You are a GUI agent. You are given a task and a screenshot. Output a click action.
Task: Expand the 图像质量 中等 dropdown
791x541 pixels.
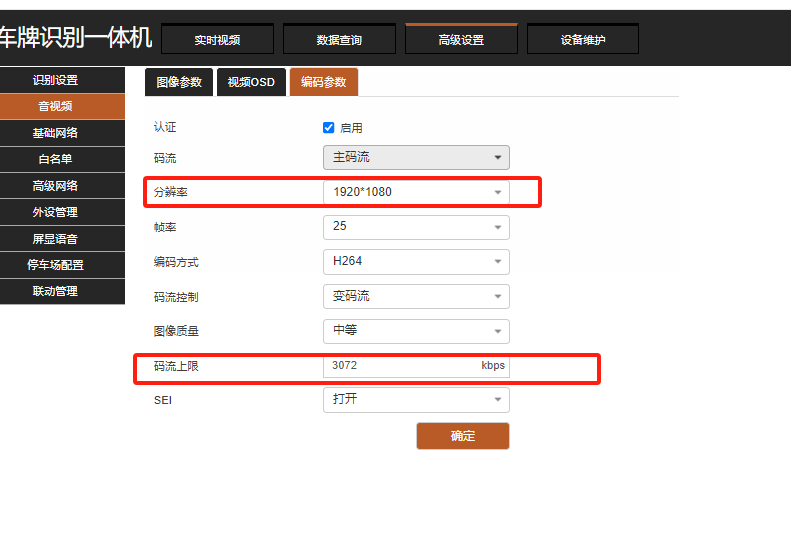tap(415, 331)
